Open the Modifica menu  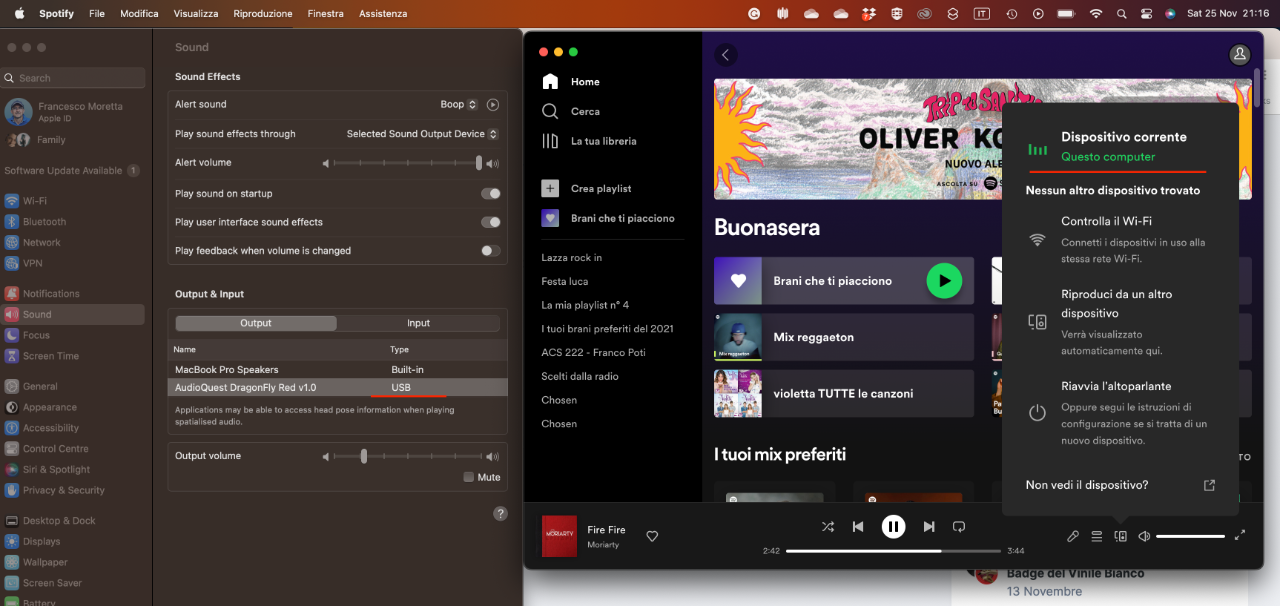coord(139,14)
